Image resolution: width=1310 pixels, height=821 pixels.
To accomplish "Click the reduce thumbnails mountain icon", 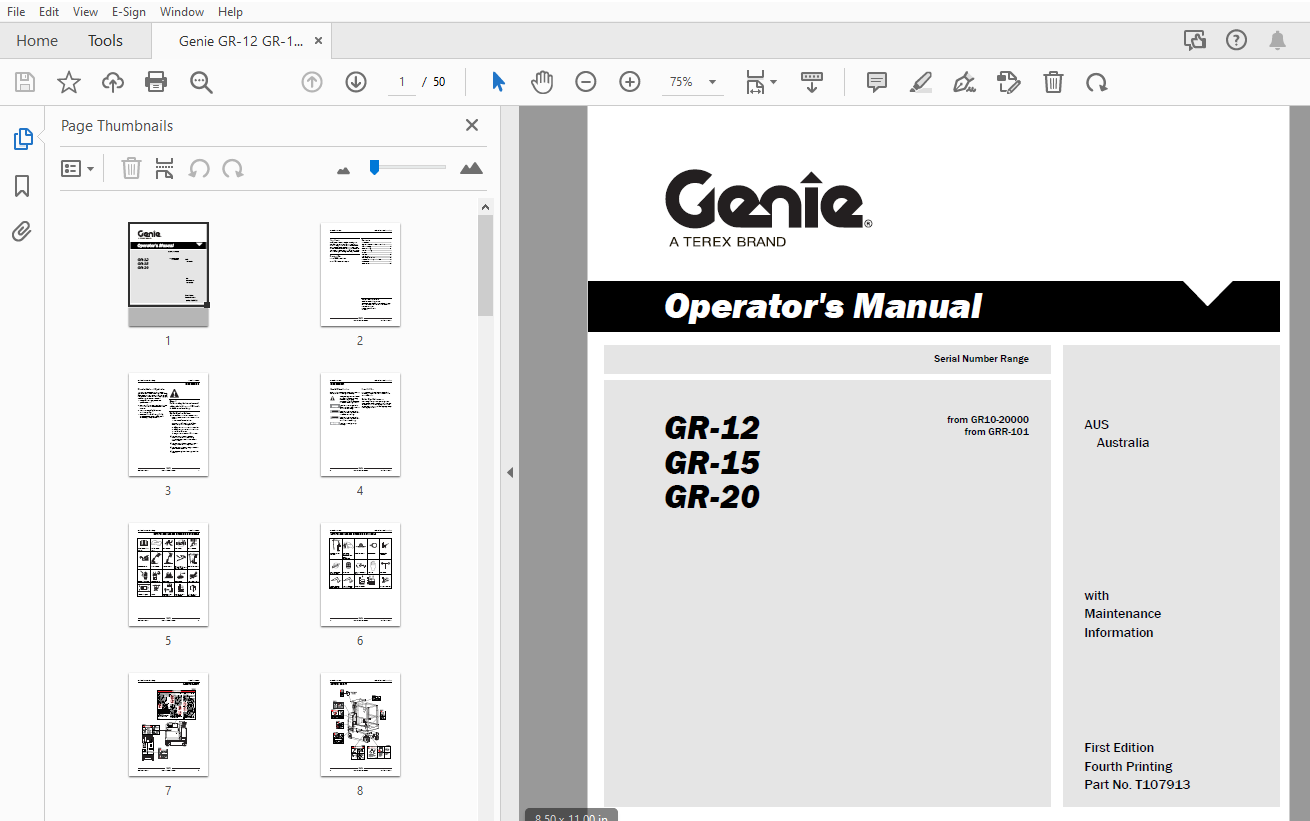I will (x=344, y=170).
